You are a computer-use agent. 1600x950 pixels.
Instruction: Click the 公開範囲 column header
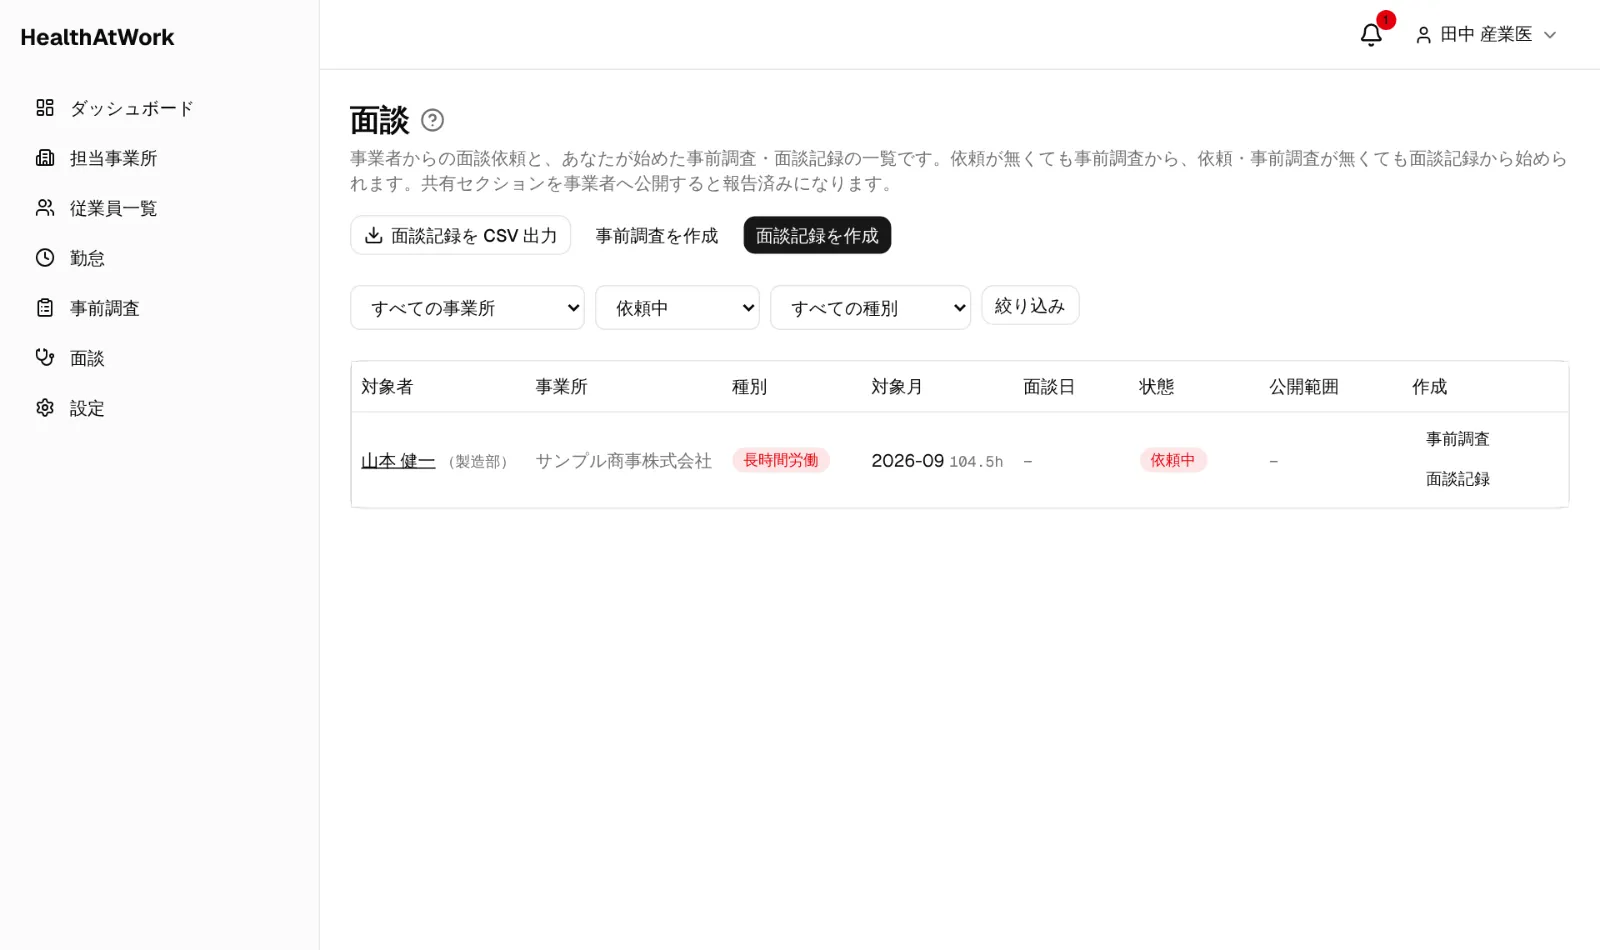coord(1304,387)
